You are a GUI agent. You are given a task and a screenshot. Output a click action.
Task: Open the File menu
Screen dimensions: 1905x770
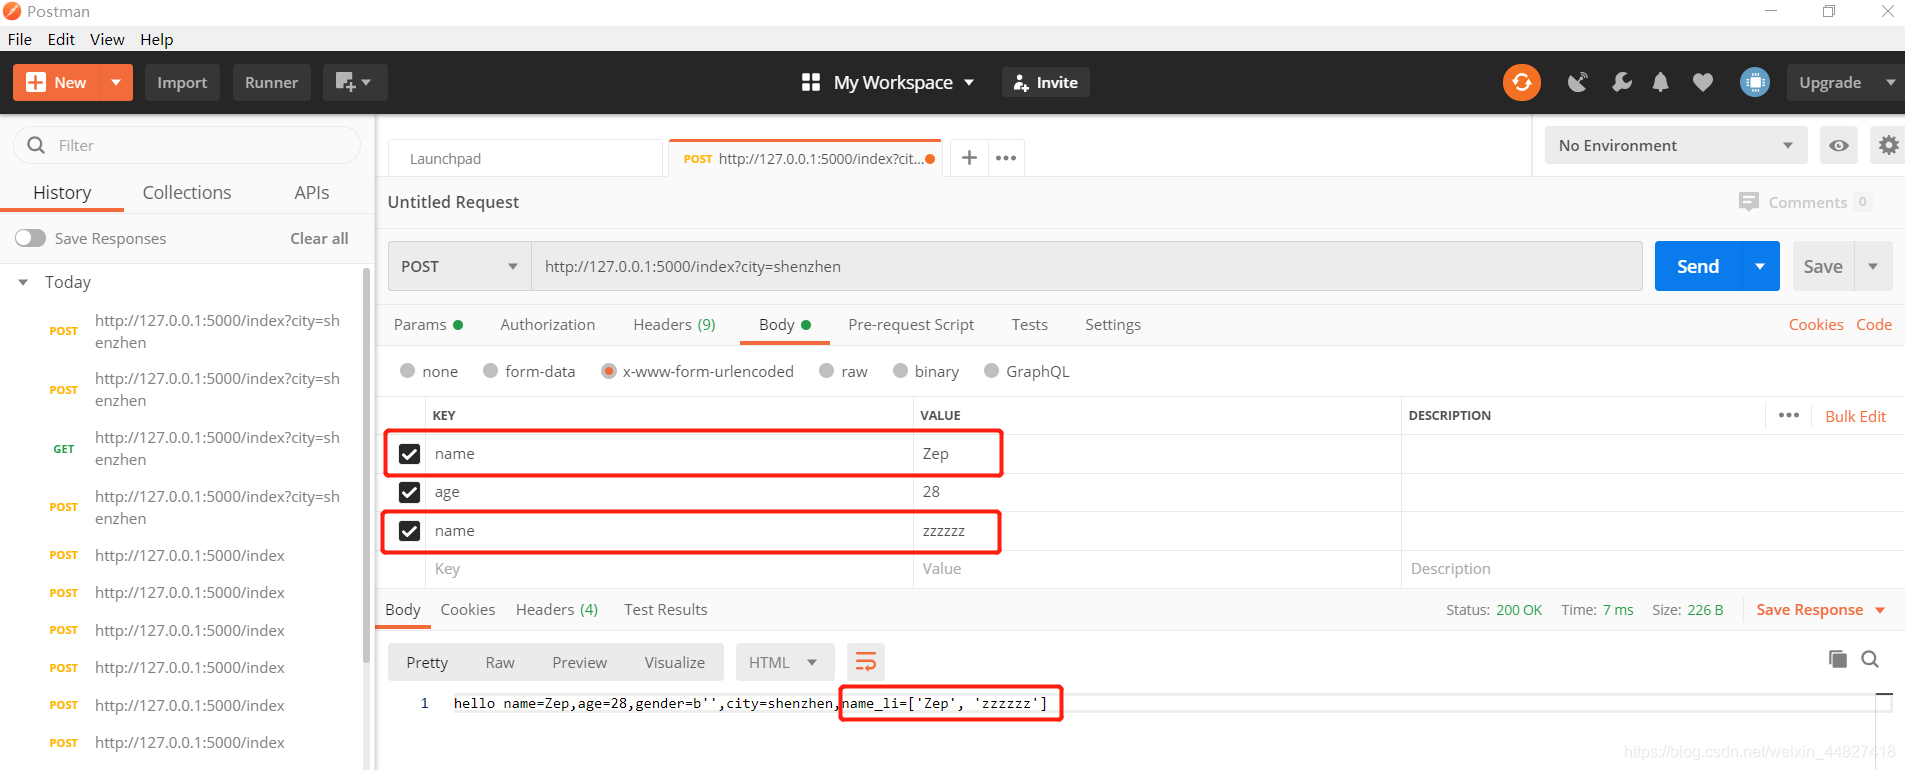coord(20,39)
